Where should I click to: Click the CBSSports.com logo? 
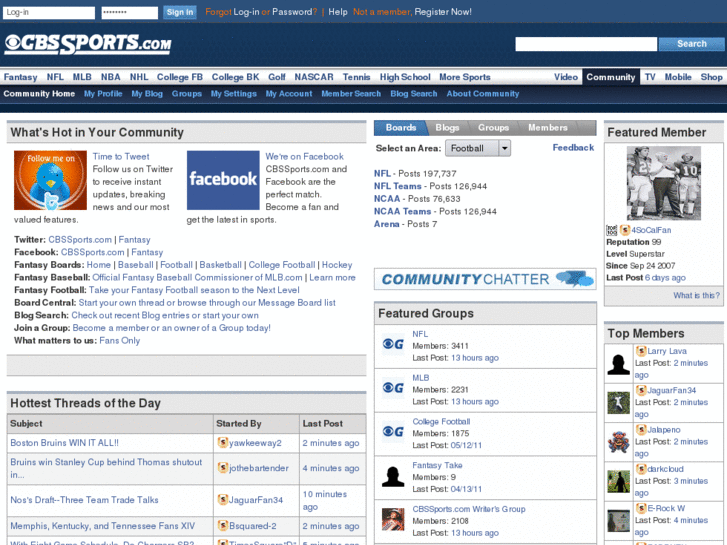click(88, 44)
